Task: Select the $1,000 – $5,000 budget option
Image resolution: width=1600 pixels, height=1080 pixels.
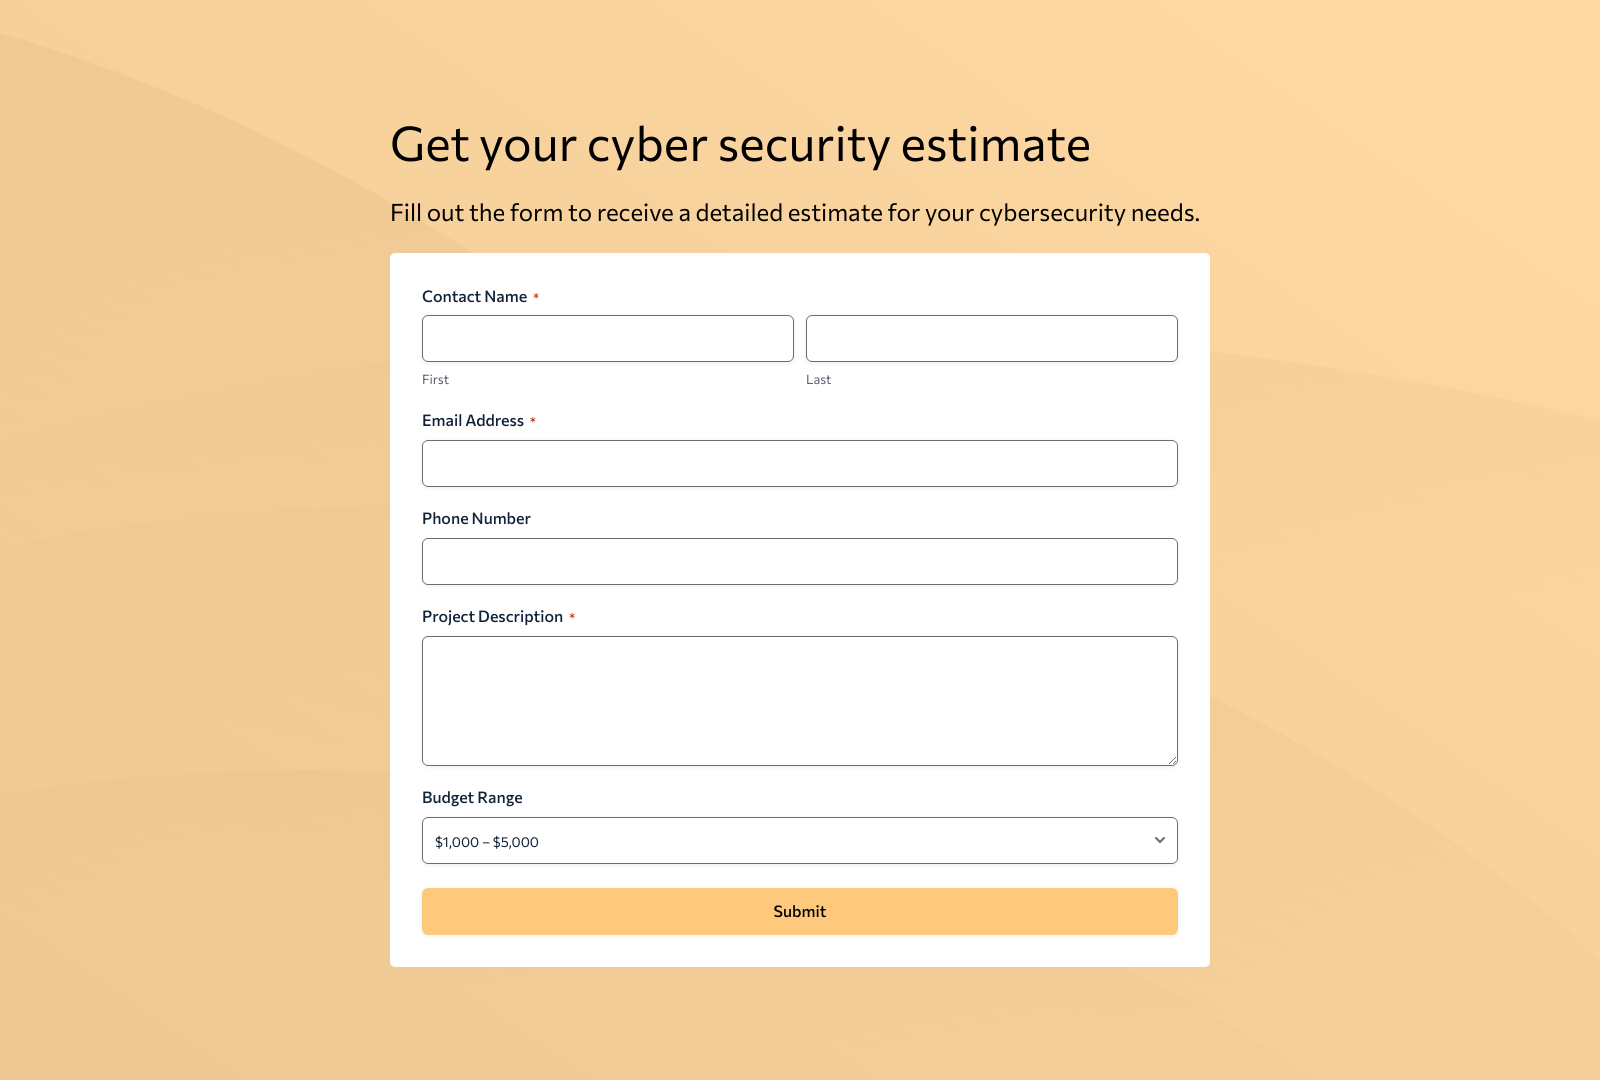Action: [x=487, y=841]
